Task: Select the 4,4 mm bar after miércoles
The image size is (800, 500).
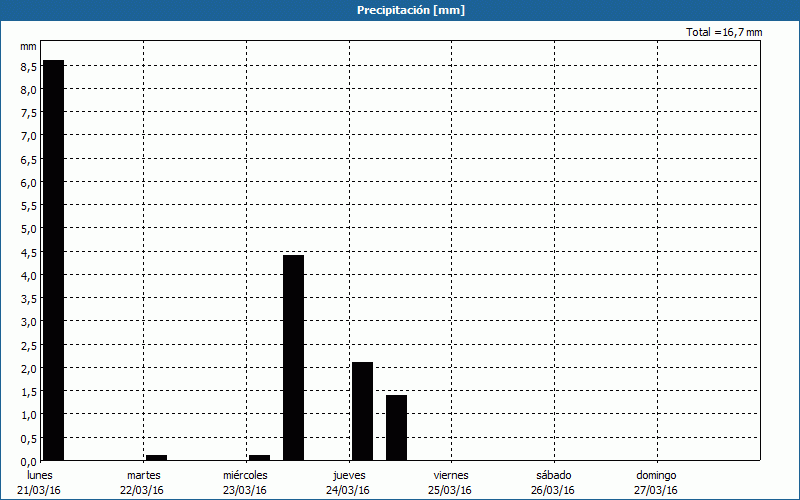Action: pos(293,358)
